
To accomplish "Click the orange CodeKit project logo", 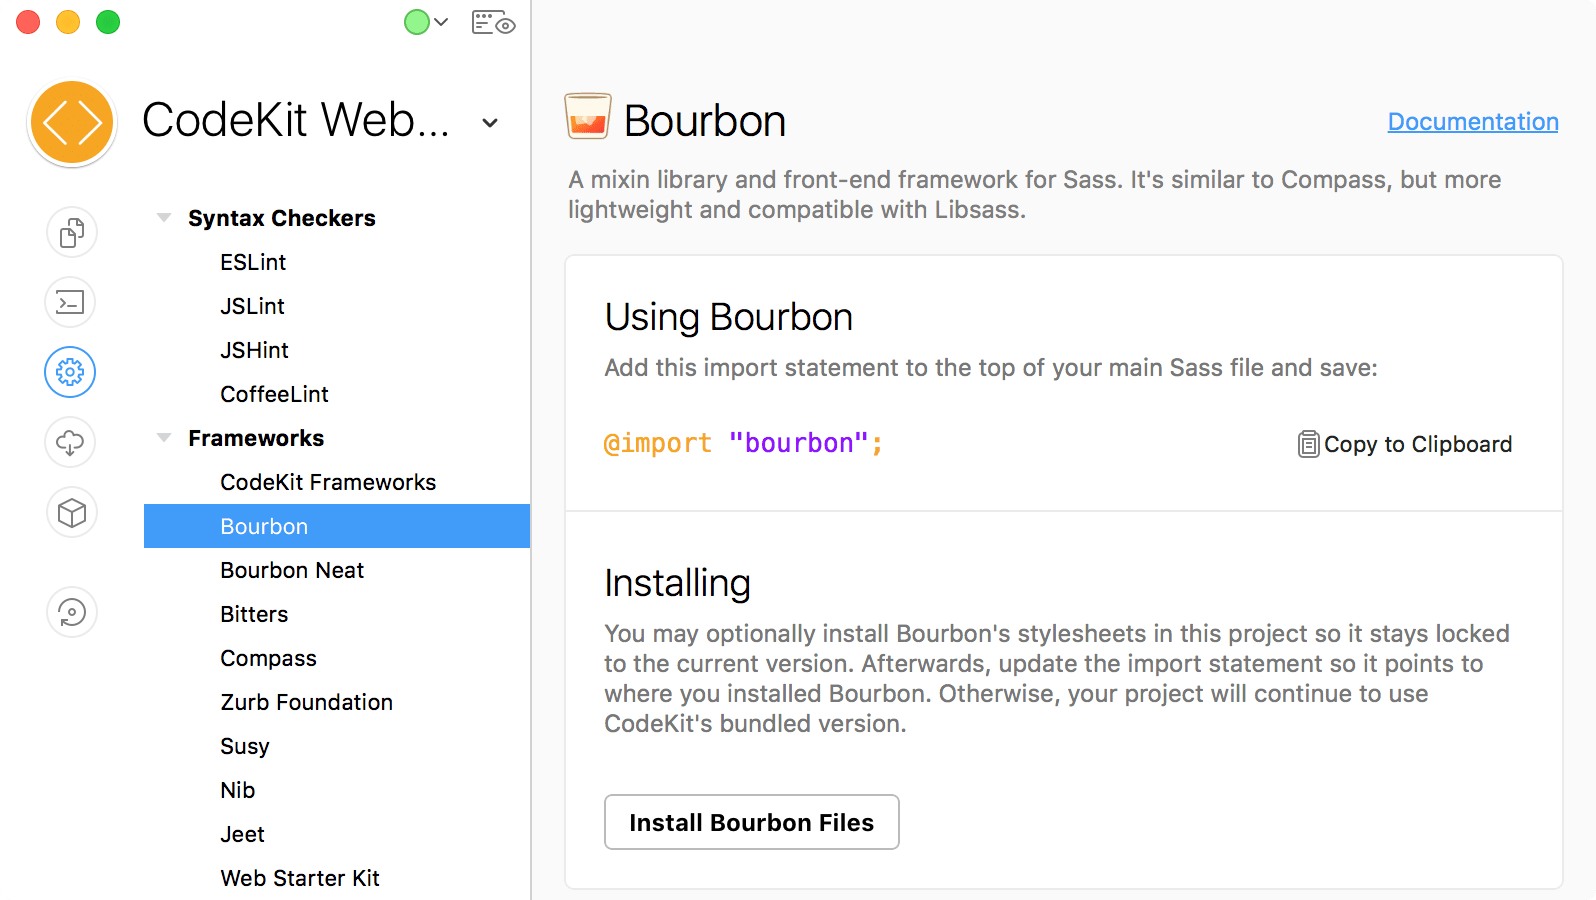I will (72, 123).
